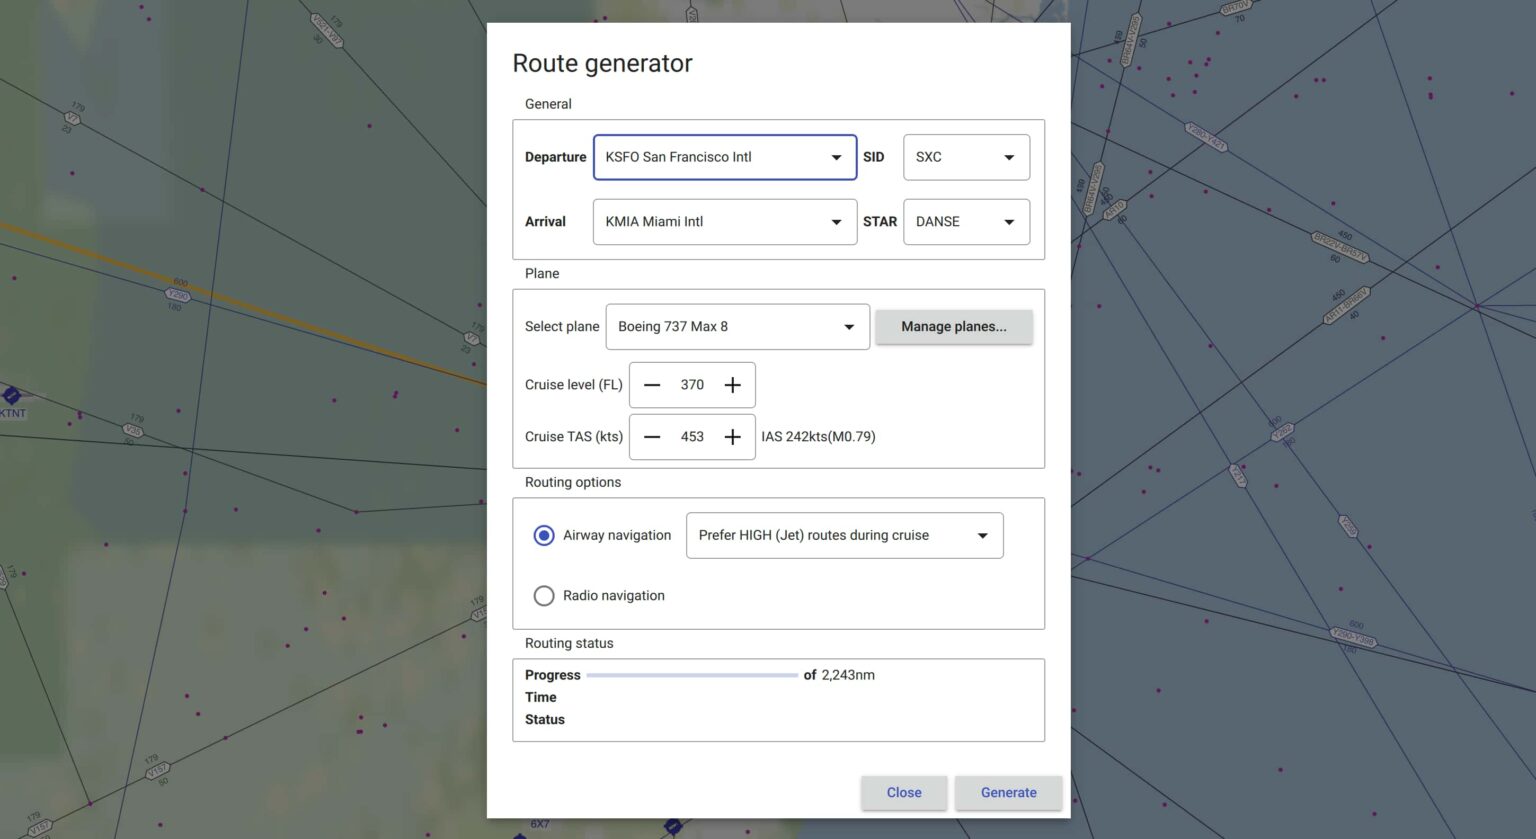1536x839 pixels.
Task: Click the routing progress bar
Action: click(x=692, y=675)
